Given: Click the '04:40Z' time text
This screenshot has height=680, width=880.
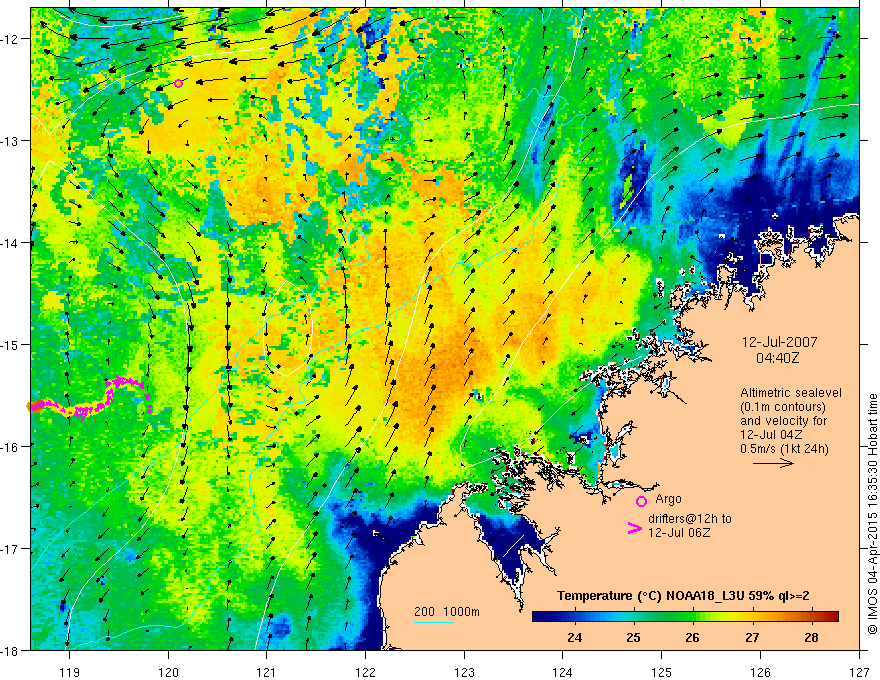Looking at the screenshot, I should [x=778, y=357].
